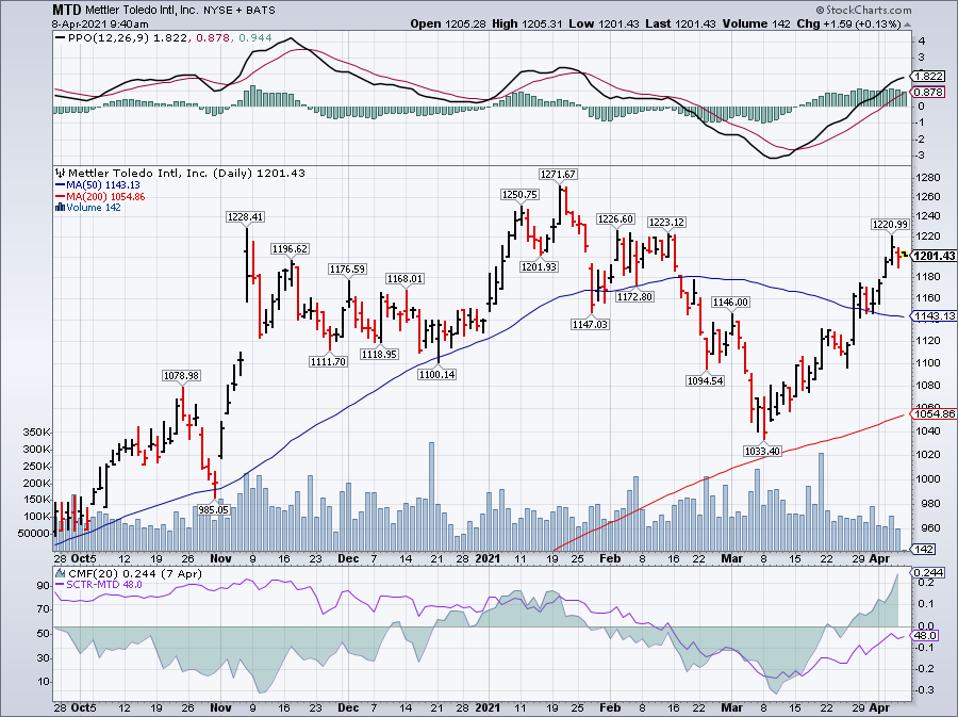Click the 350K volume axis label
Image resolution: width=958 pixels, height=717 pixels.
(37, 432)
